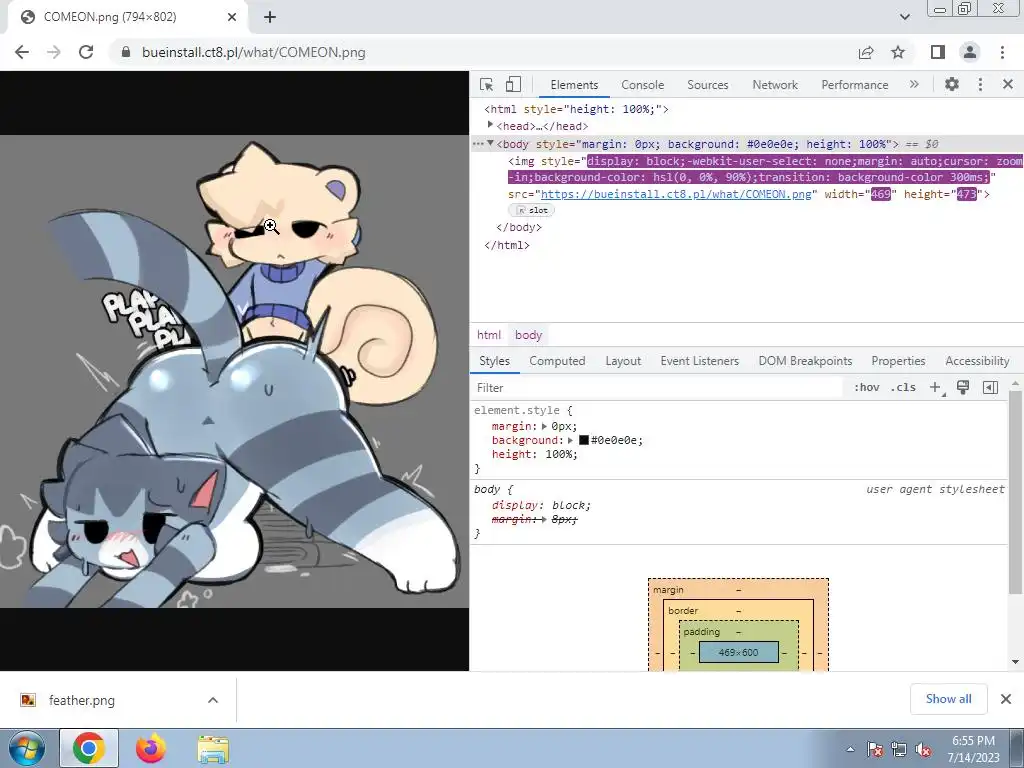Screen dimensions: 1024x768
Task: Click the margin region of box model
Action: tap(739, 589)
